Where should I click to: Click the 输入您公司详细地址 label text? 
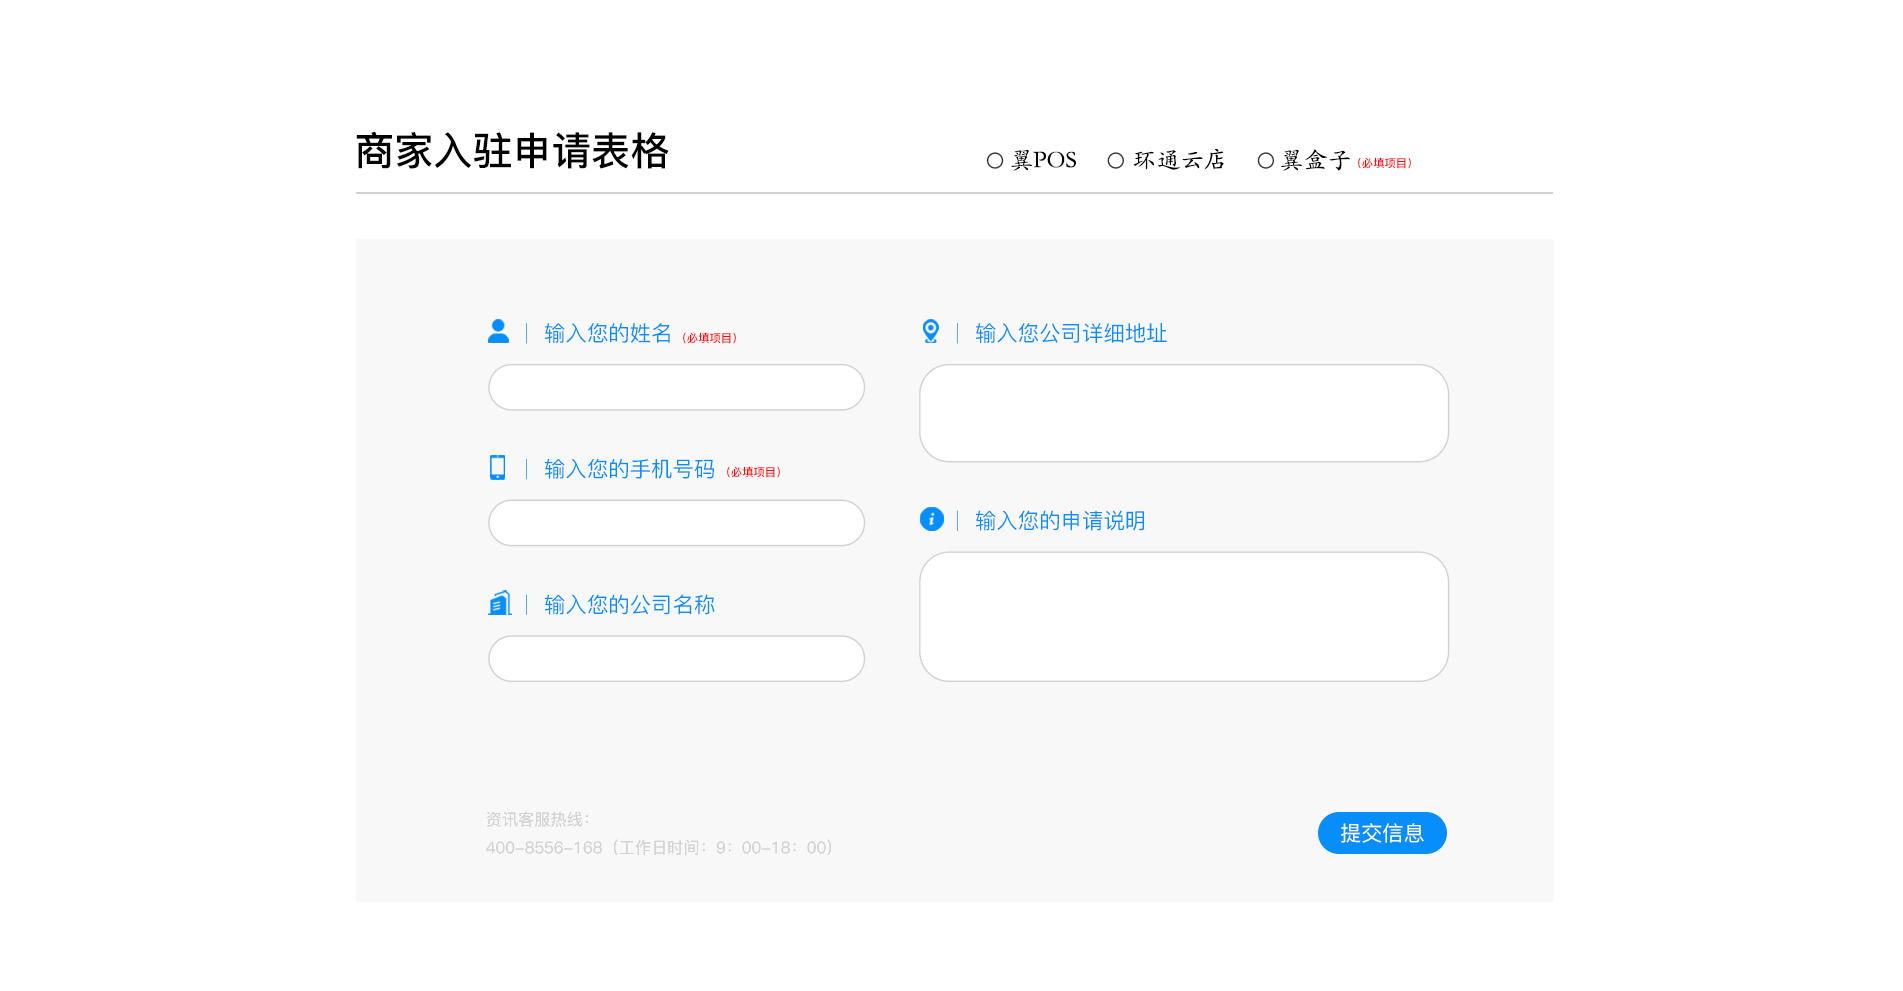[x=1070, y=333]
